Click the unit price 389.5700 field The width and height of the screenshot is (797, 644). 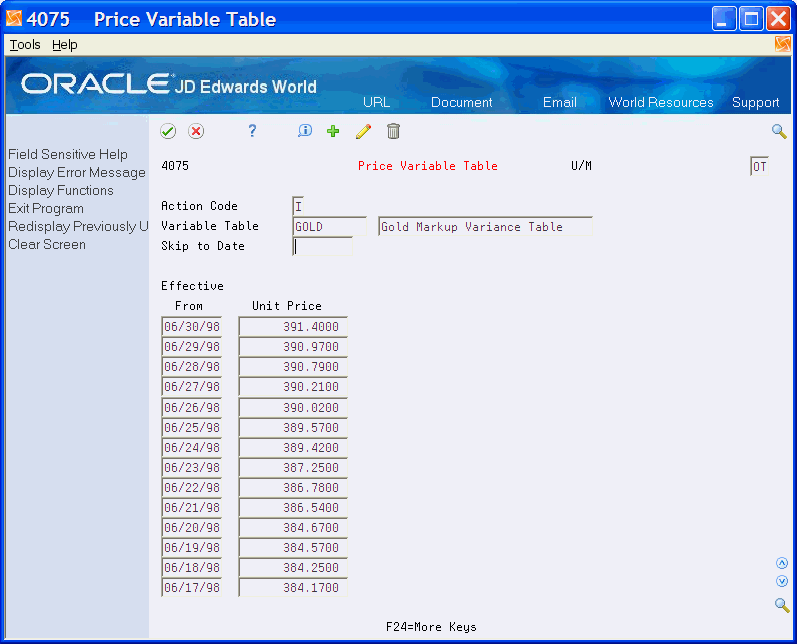click(x=293, y=427)
